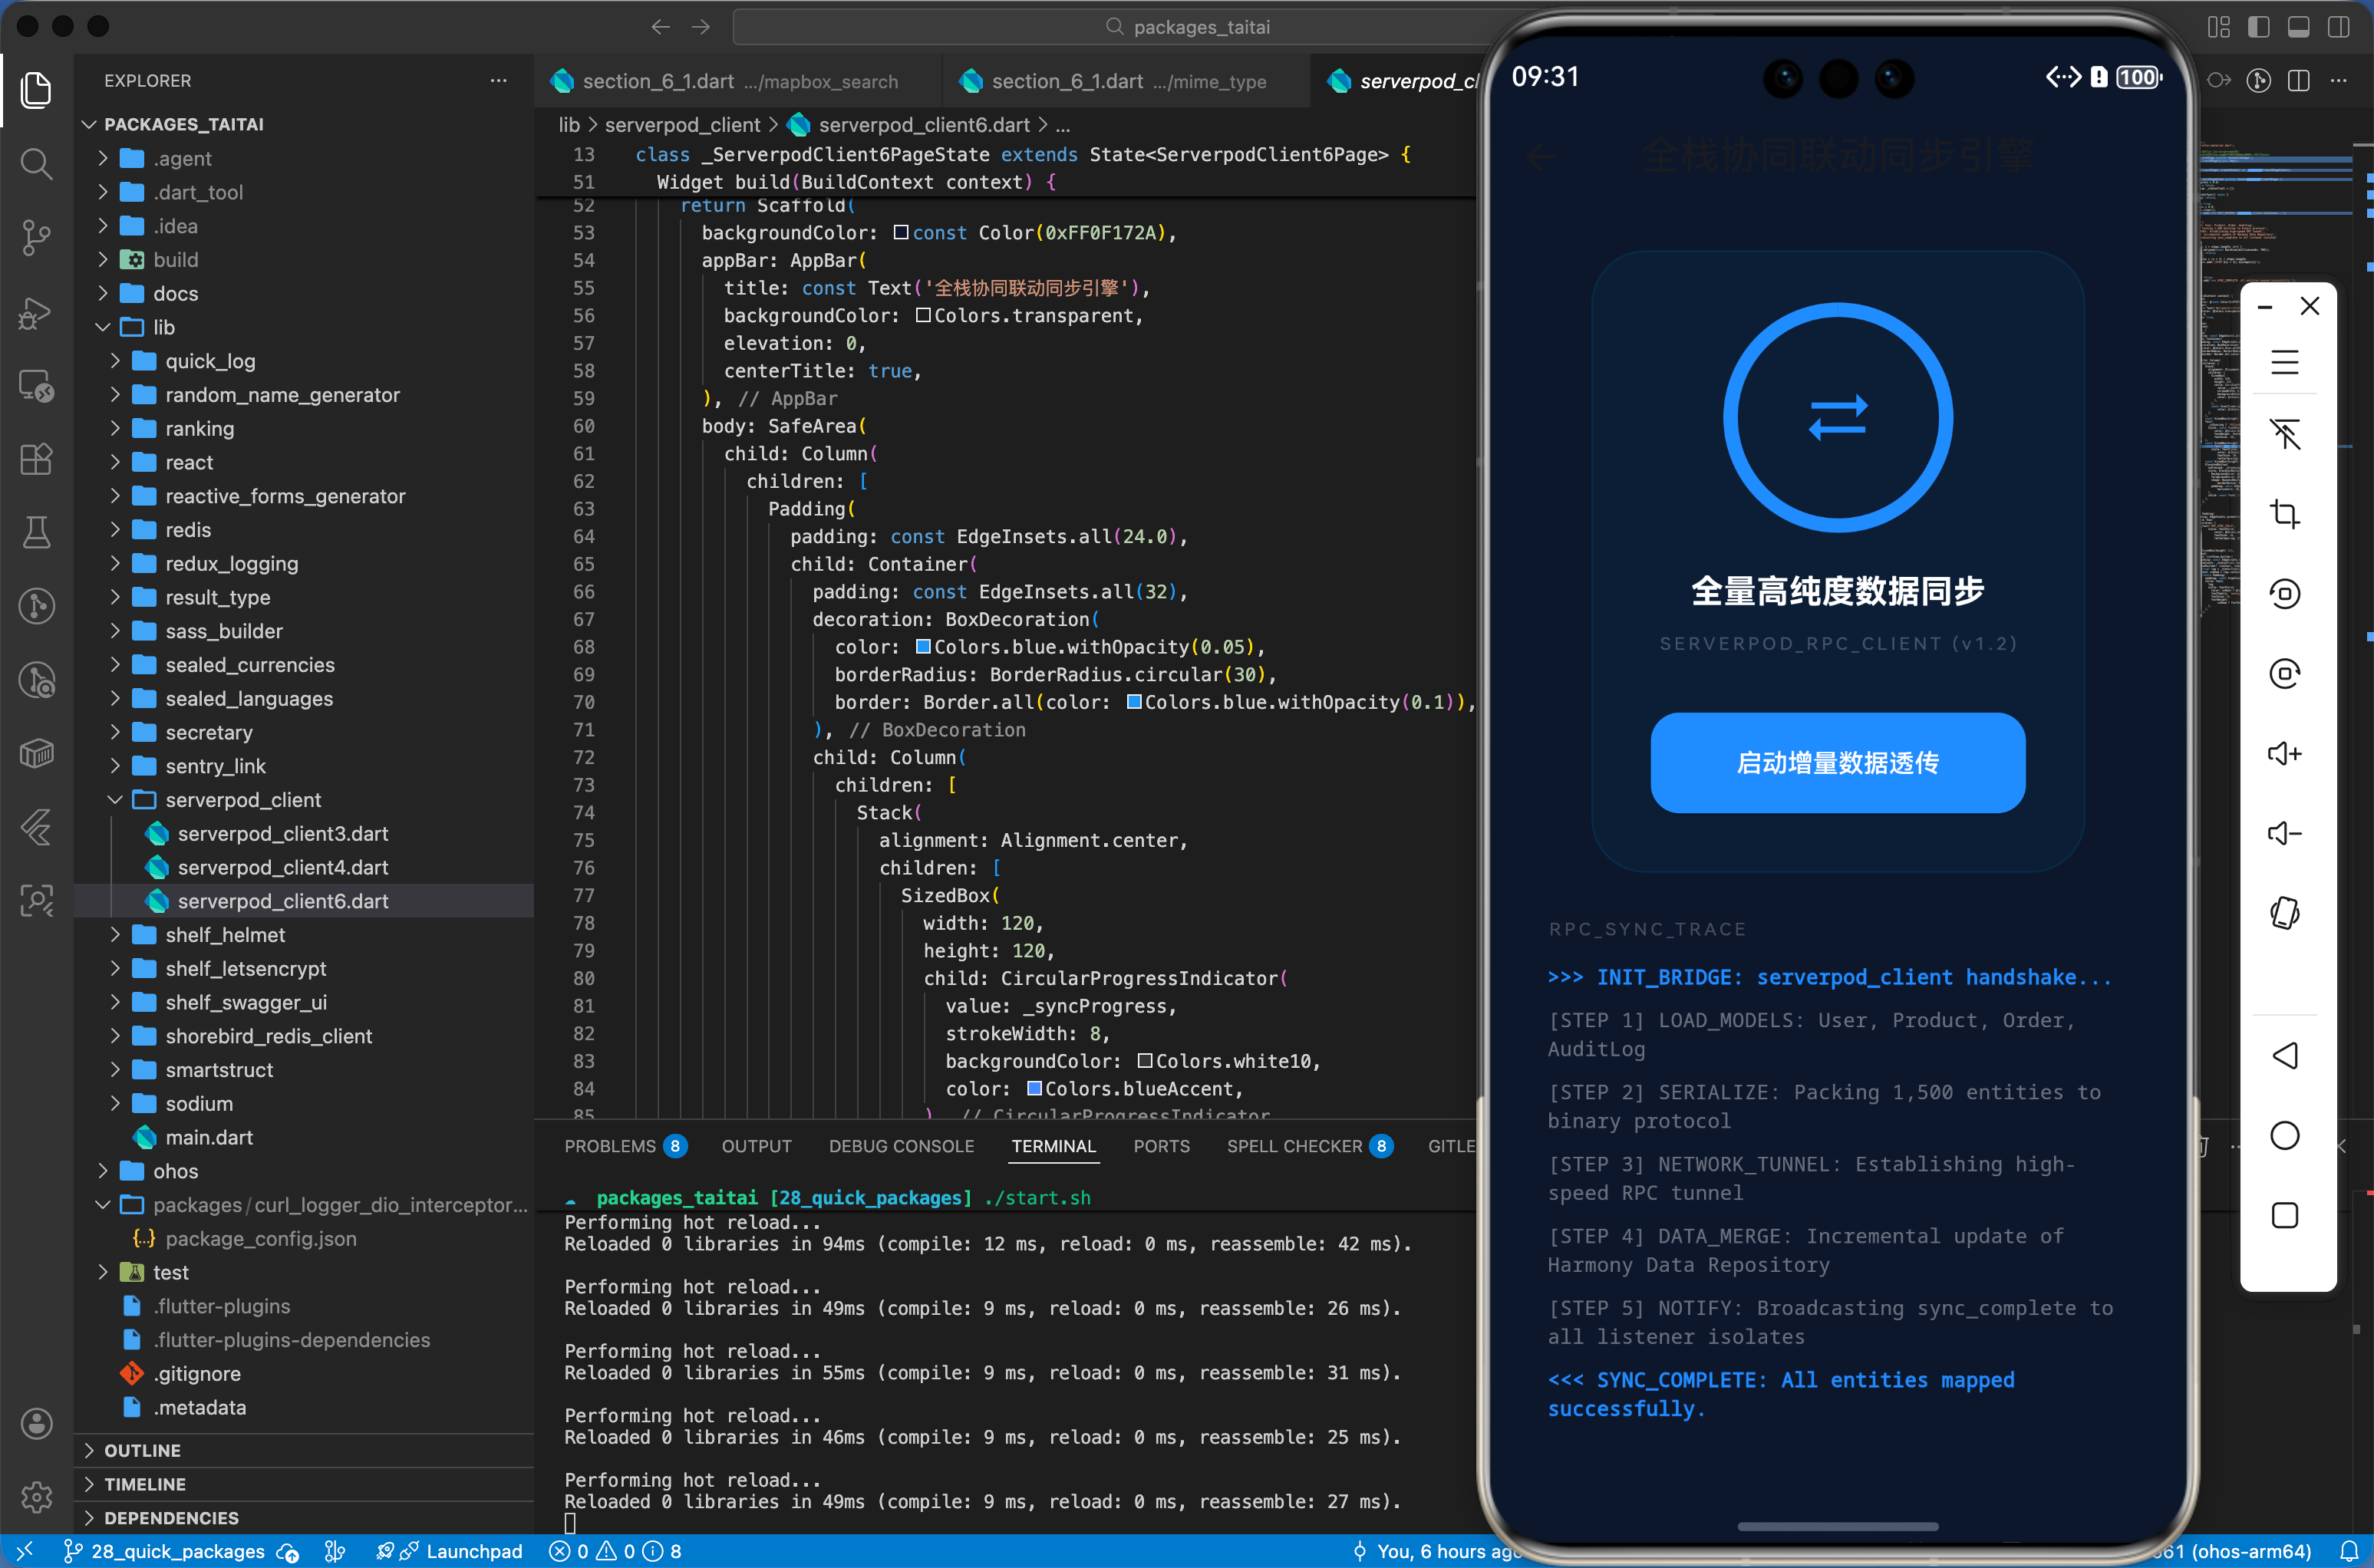Toggle secondary side bar layout button
Viewport: 2374px width, 1568px height.
coord(2338,27)
